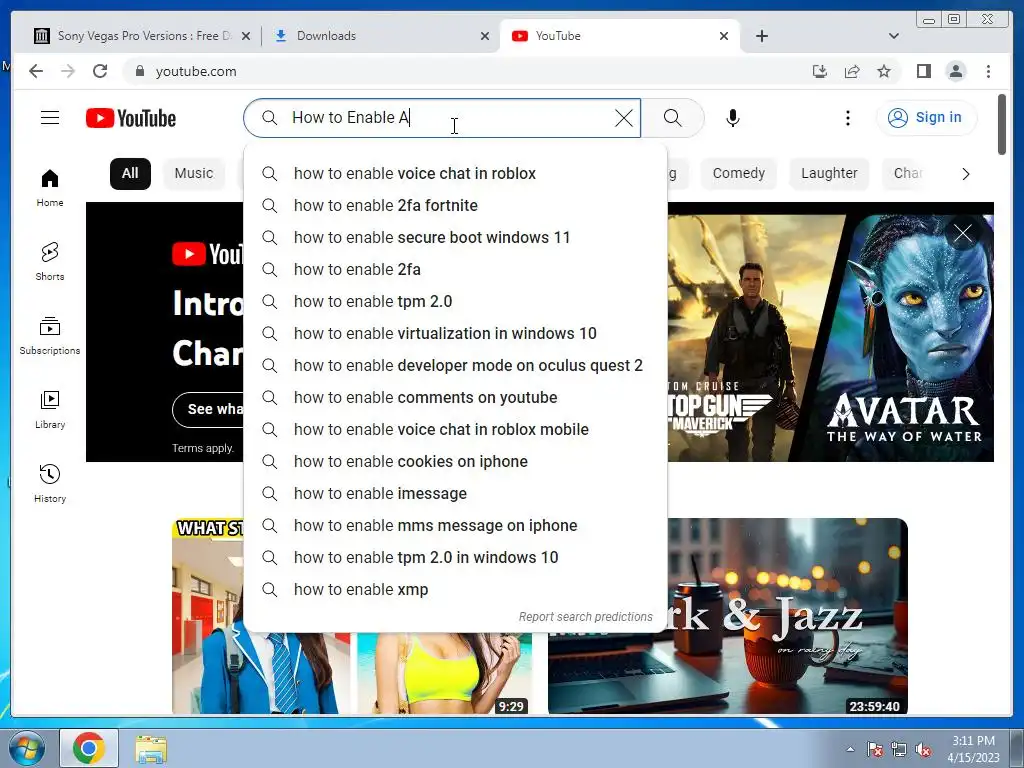Screen dimensions: 1024x768
Task: Open File Explorer from the taskbar
Action: point(151,748)
